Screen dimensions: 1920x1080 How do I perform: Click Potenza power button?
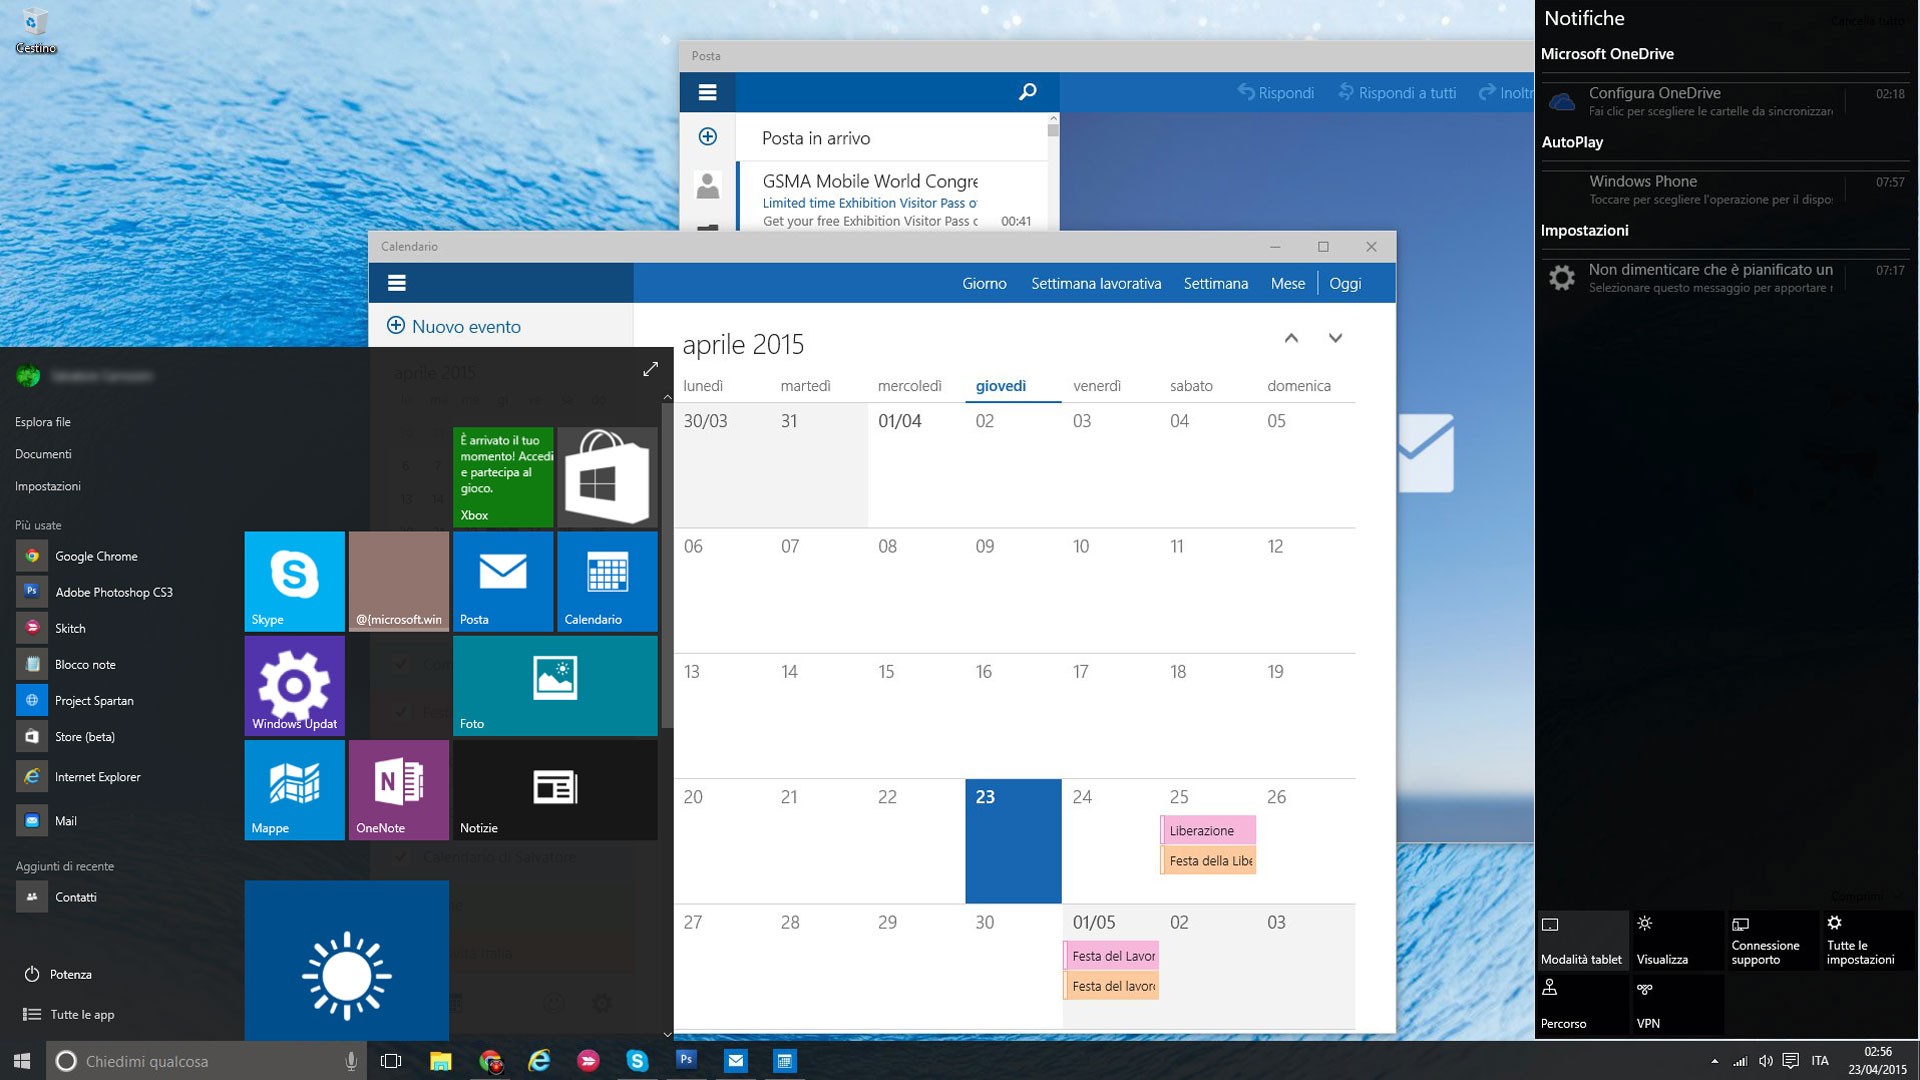tap(59, 974)
